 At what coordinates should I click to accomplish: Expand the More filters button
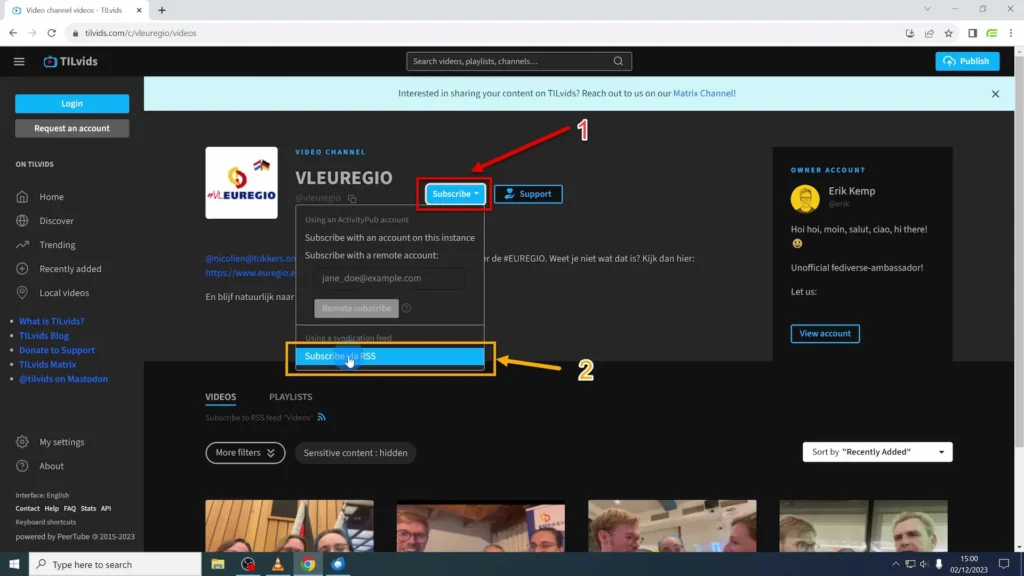pyautogui.click(x=245, y=453)
